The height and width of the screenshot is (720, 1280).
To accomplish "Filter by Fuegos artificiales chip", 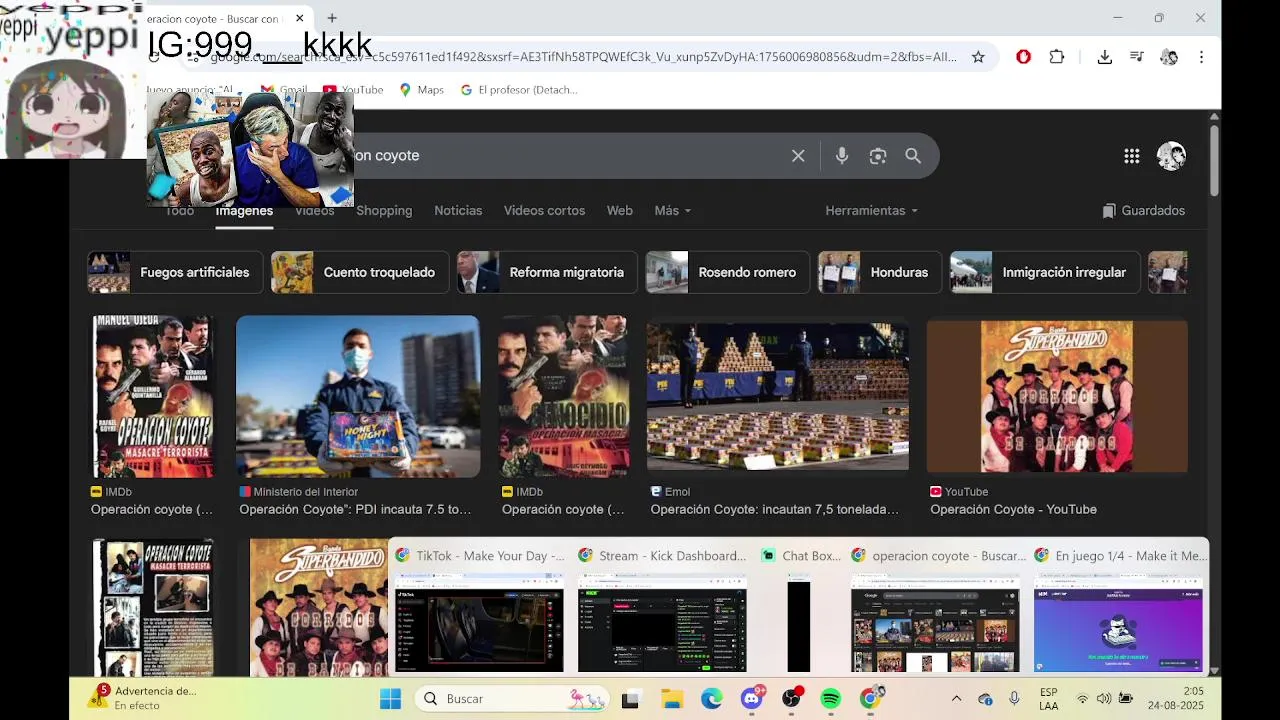I will coord(175,272).
